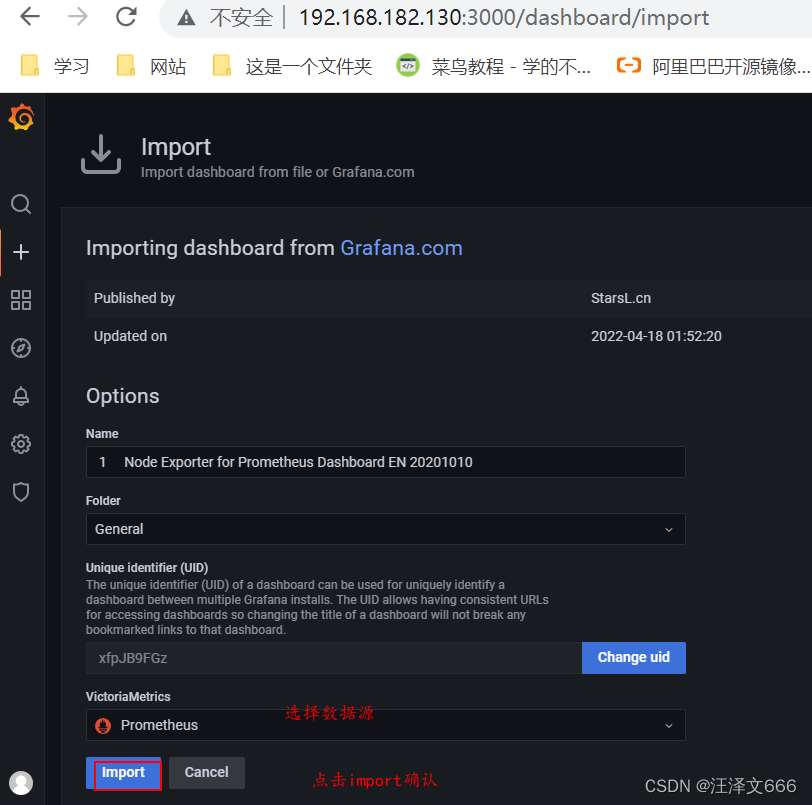Screen dimensions: 812x805
Task: Open the Grafana.com link
Action: [401, 248]
